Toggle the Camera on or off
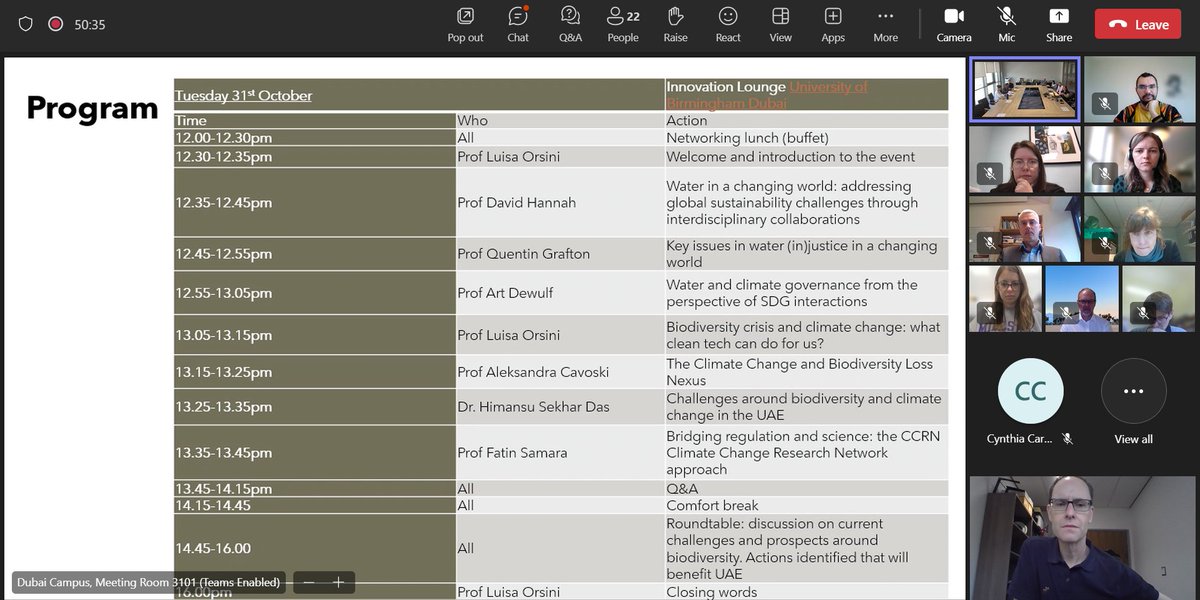Screen dimensions: 1200x600 point(954,25)
